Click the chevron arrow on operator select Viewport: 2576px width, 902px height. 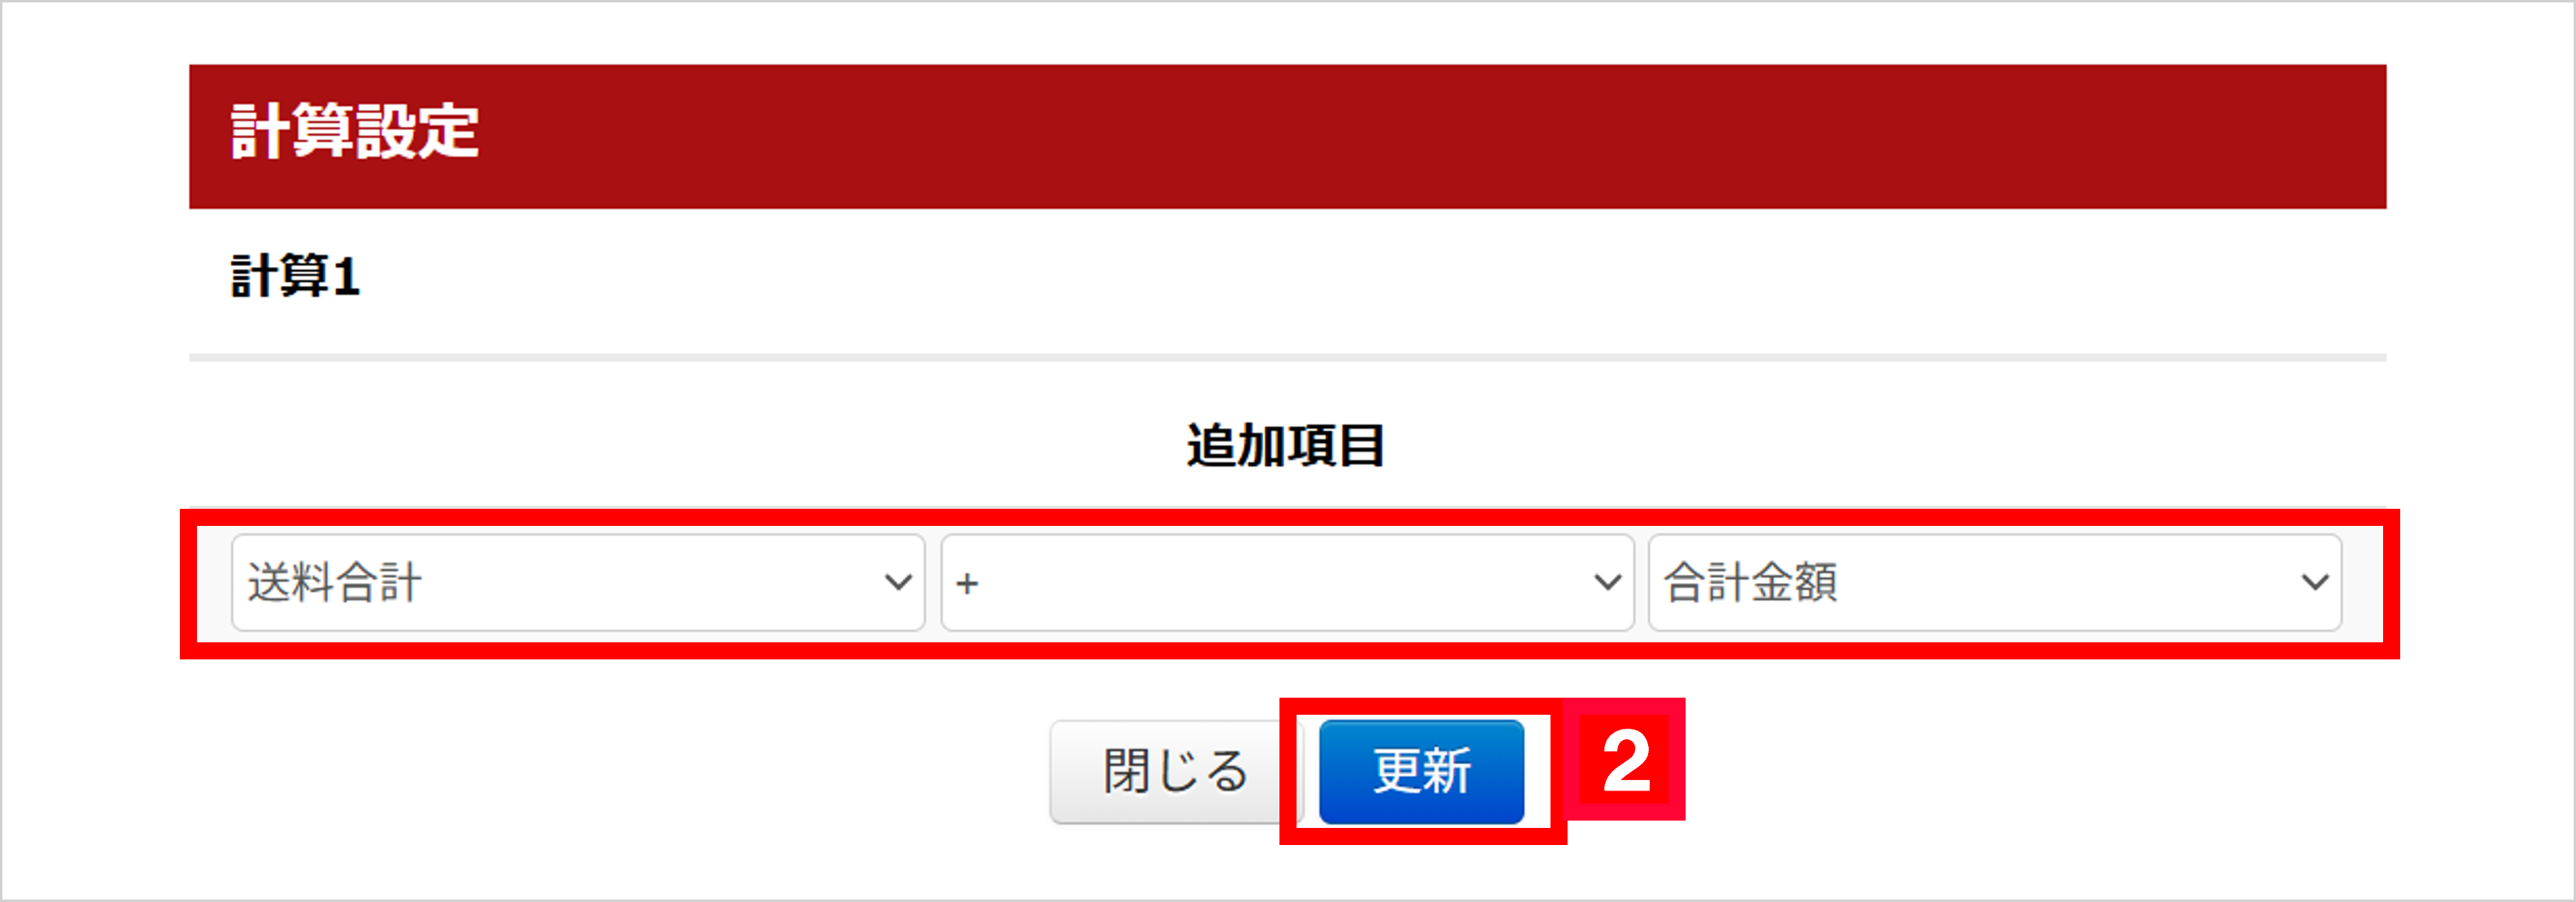pyautogui.click(x=1607, y=582)
